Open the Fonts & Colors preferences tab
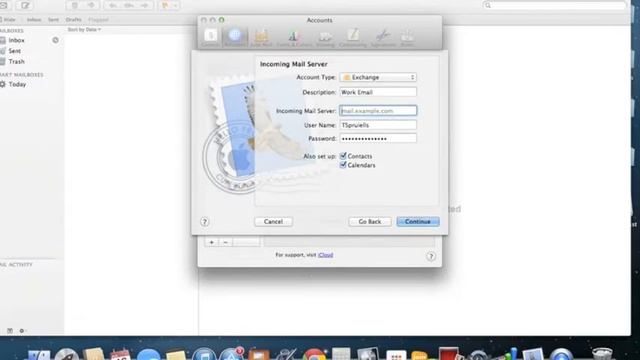Viewport: 640px width, 360px height. (x=294, y=37)
